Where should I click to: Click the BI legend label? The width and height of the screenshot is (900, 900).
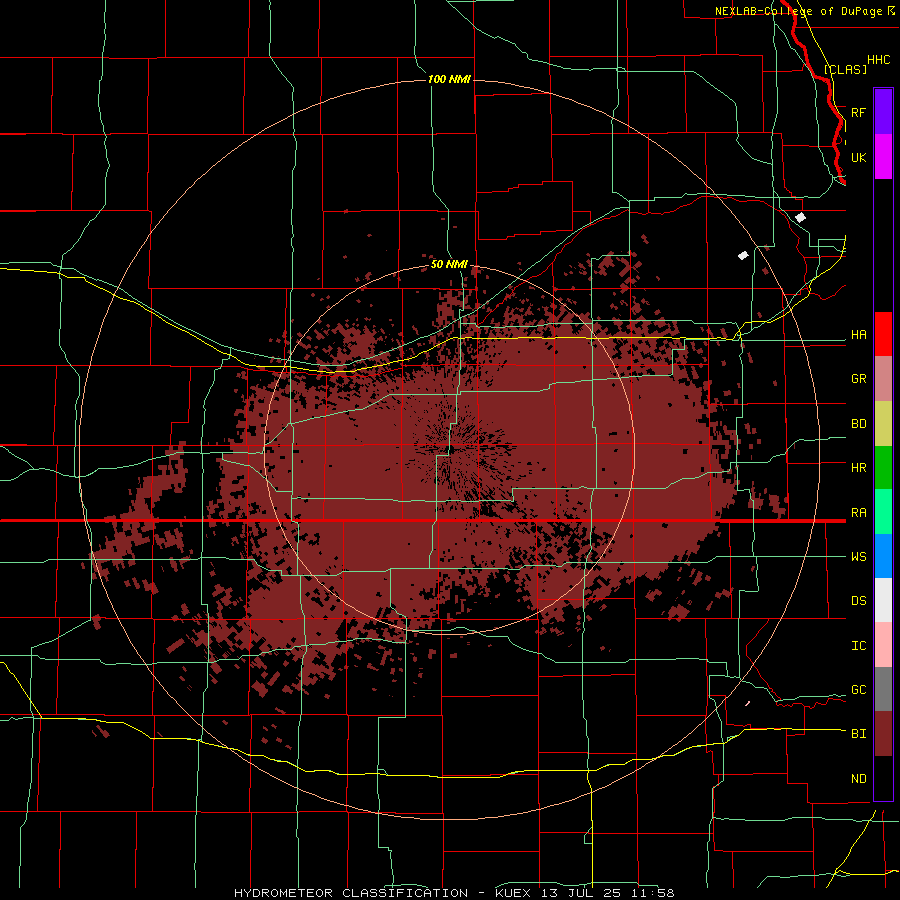coord(858,734)
